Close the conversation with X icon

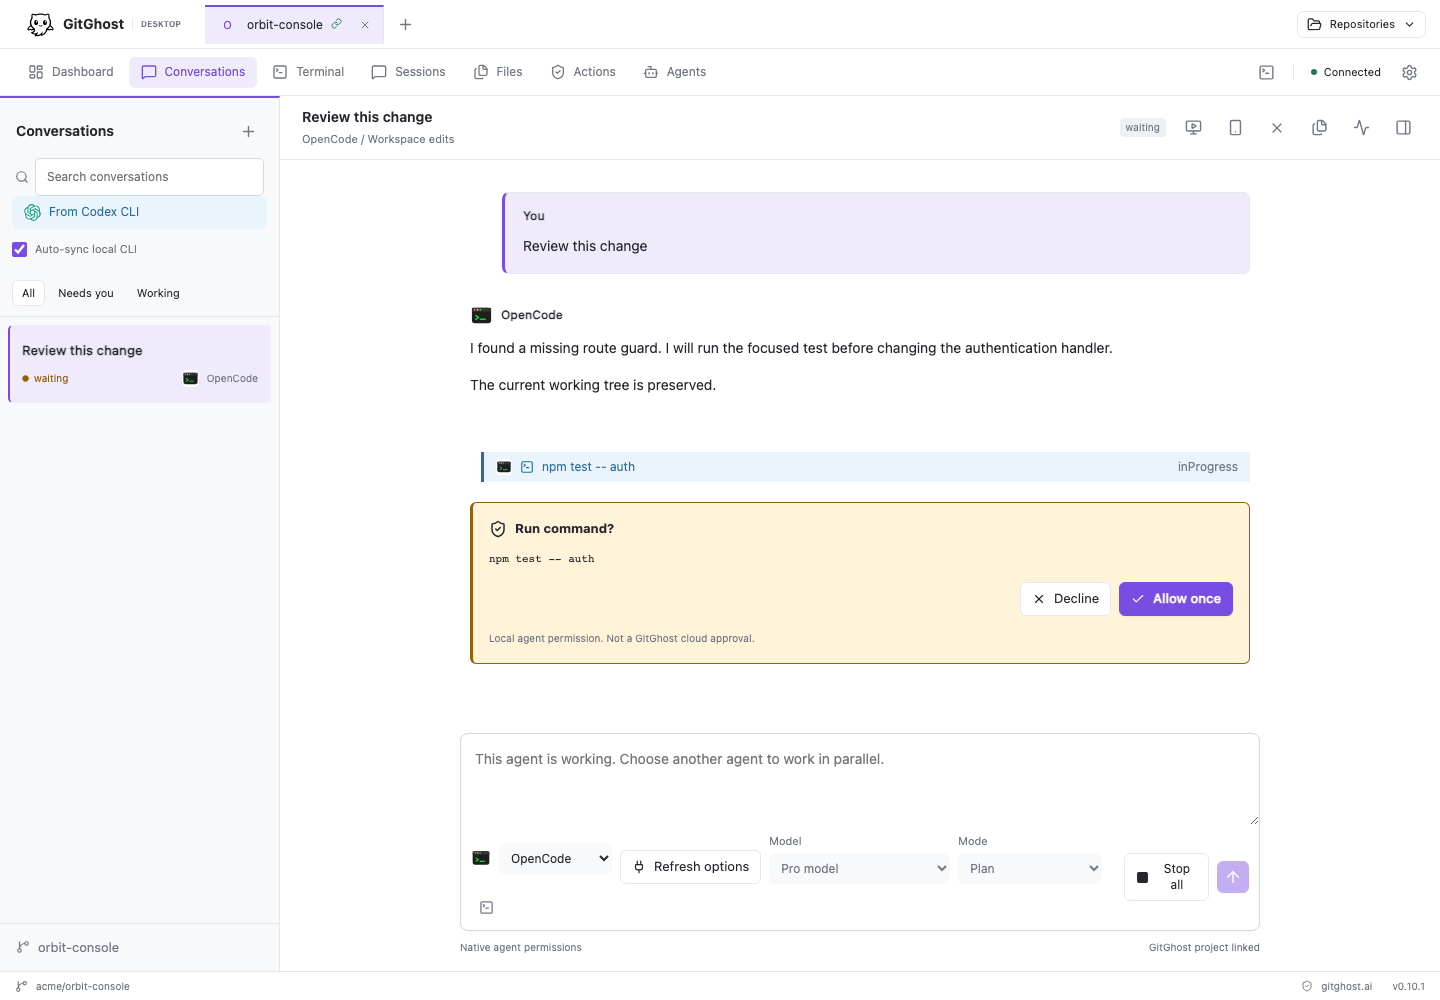pos(1277,128)
